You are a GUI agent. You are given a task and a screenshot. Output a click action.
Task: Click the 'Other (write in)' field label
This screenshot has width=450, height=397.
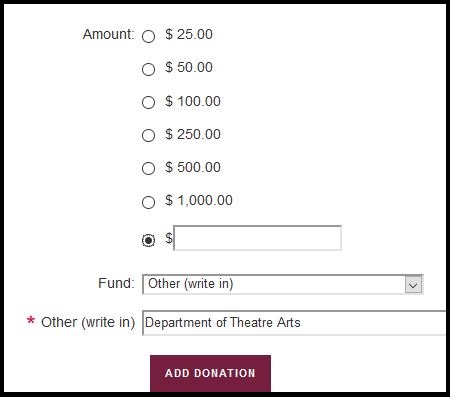pos(88,322)
